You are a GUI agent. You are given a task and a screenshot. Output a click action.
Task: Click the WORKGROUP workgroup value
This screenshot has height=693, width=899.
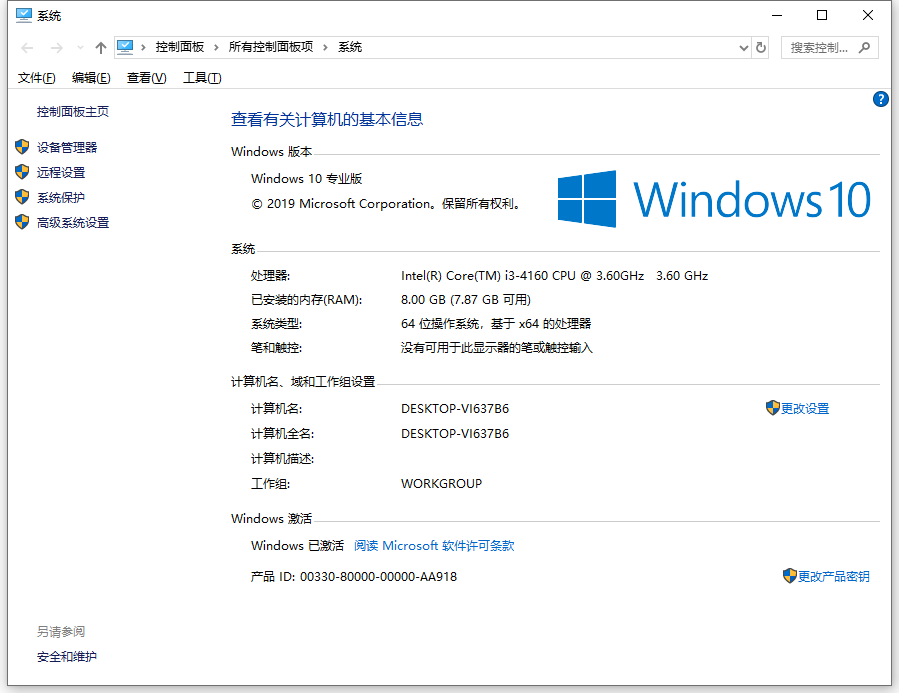(x=441, y=484)
